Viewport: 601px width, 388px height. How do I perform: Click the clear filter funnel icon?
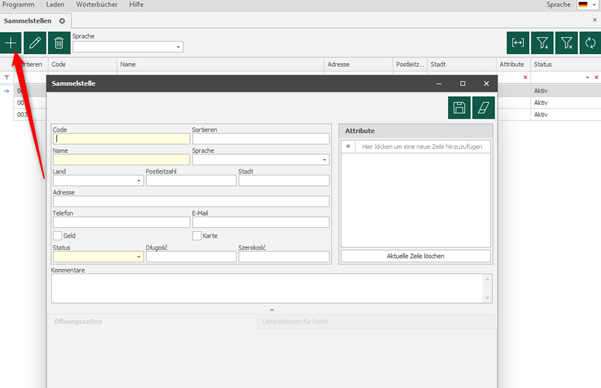566,43
